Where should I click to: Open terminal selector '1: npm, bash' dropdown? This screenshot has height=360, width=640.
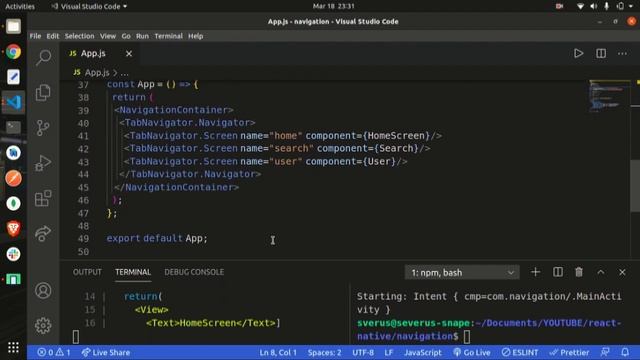point(462,272)
